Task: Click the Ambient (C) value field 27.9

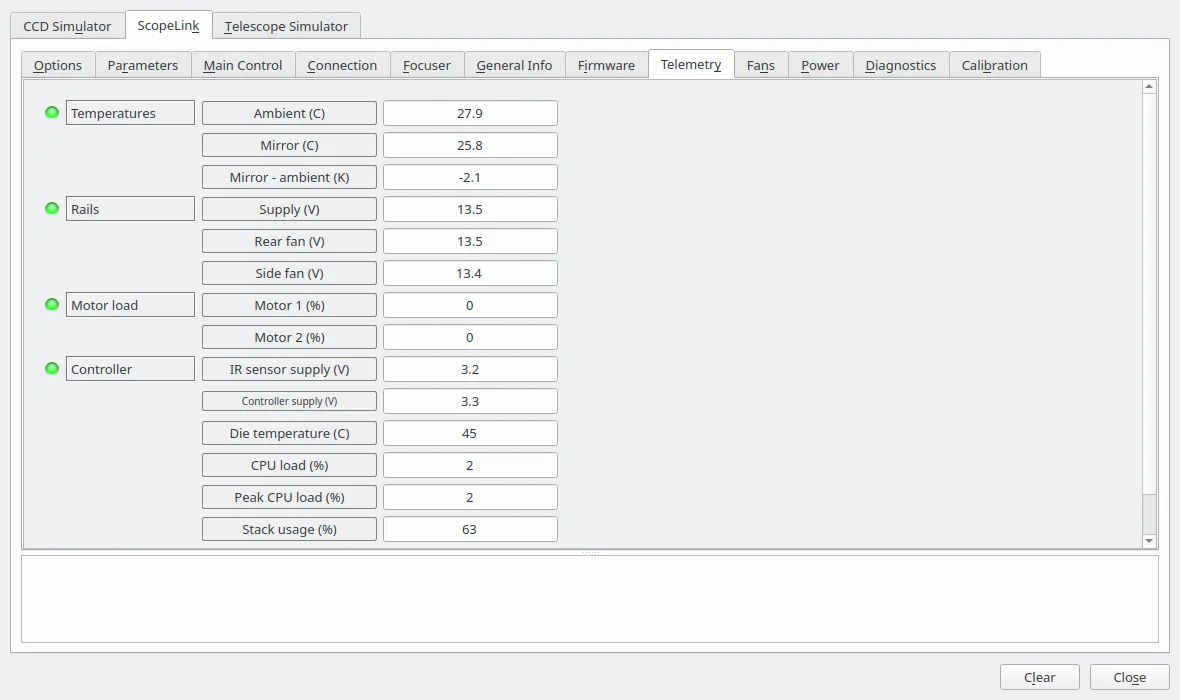Action: tap(470, 113)
